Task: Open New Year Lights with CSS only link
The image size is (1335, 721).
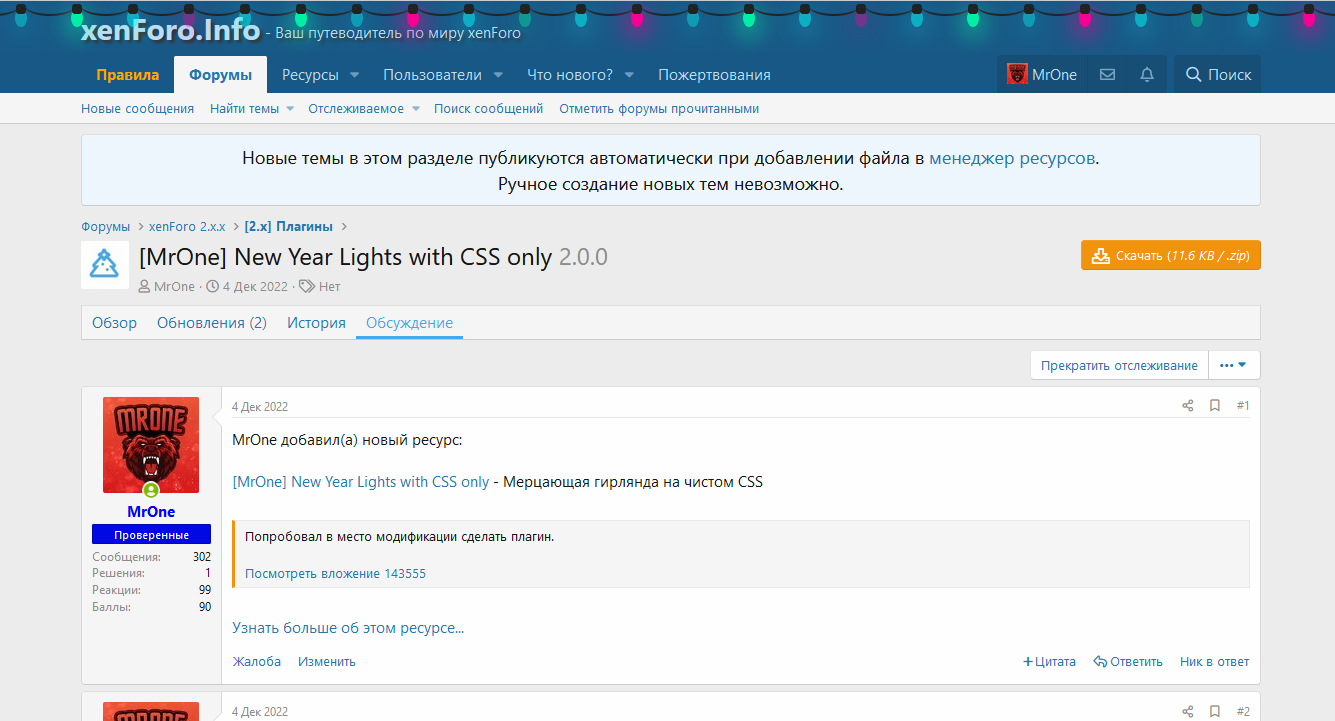Action: click(x=361, y=482)
